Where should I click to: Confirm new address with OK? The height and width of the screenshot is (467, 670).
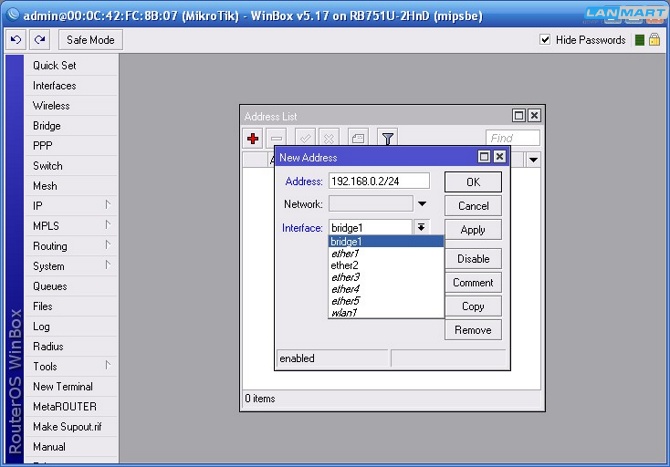pos(473,182)
